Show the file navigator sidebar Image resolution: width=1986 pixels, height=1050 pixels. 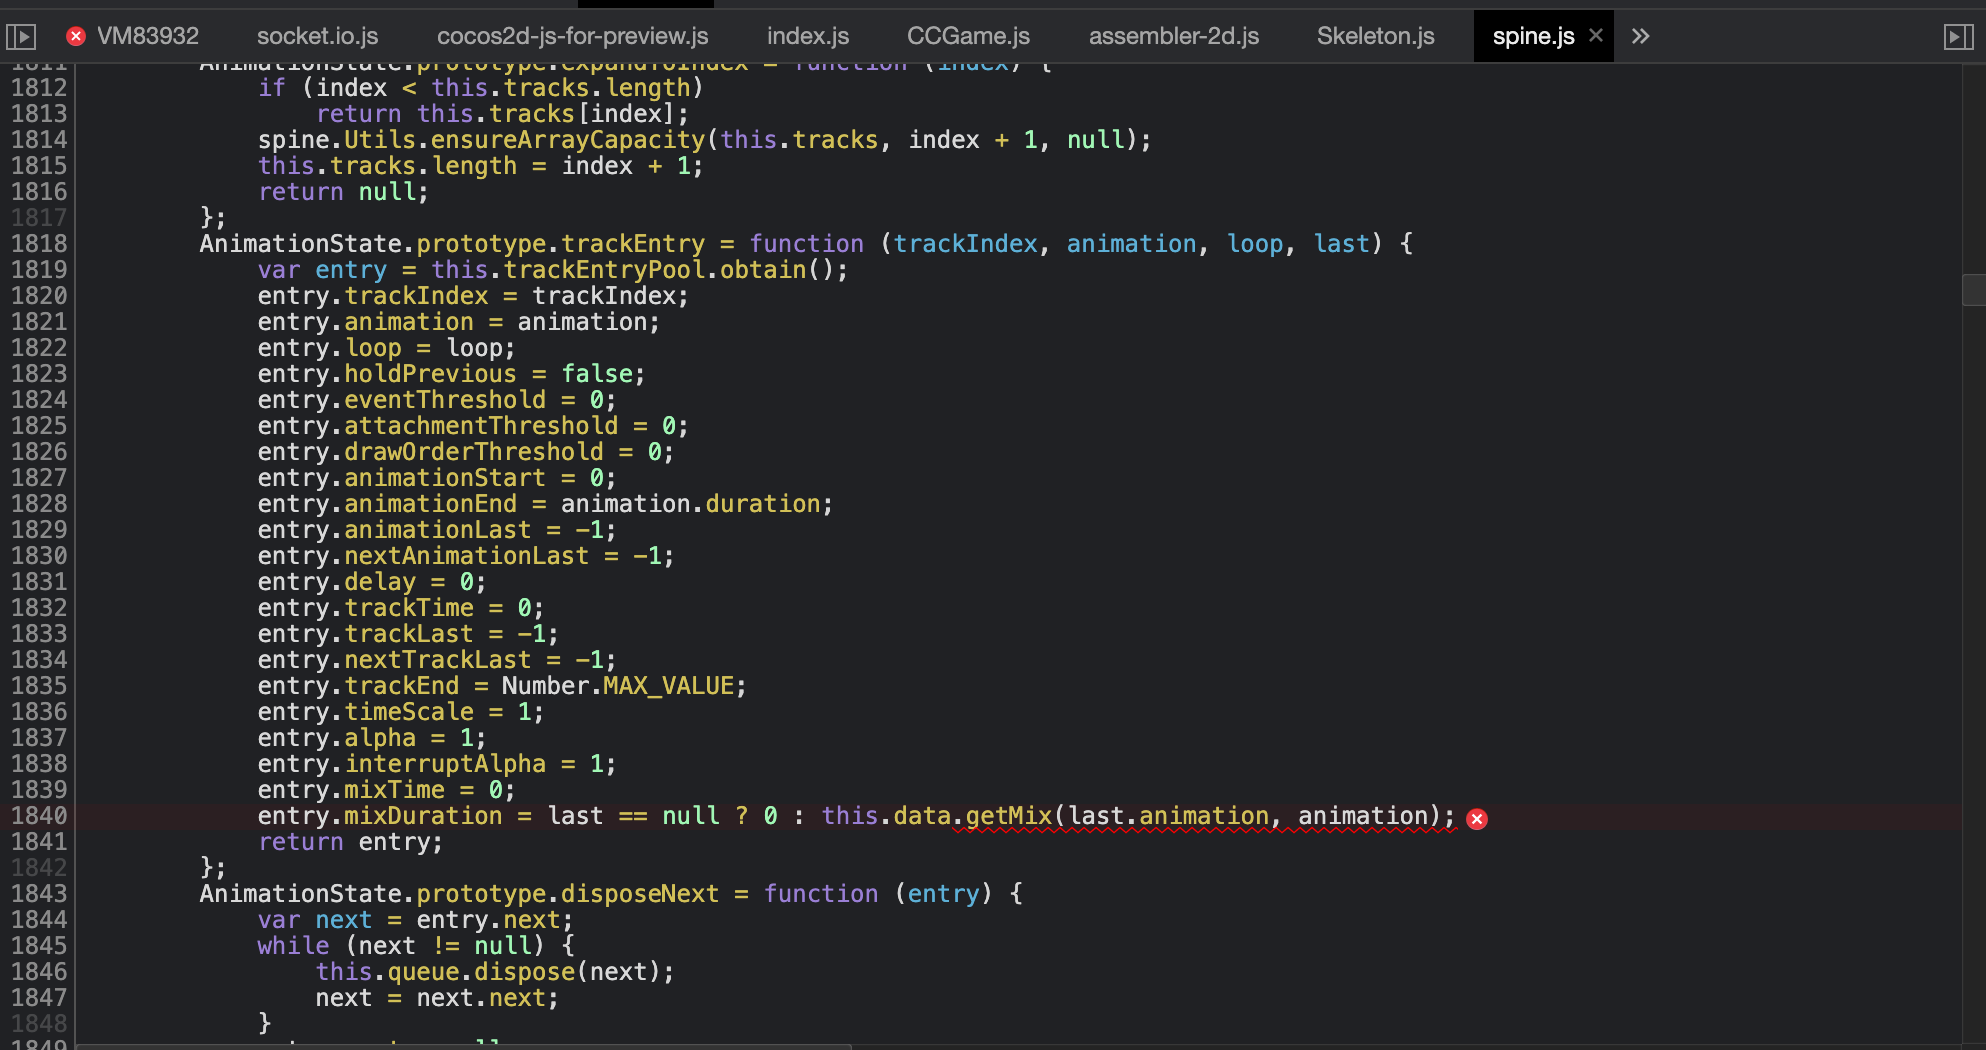click(21, 37)
